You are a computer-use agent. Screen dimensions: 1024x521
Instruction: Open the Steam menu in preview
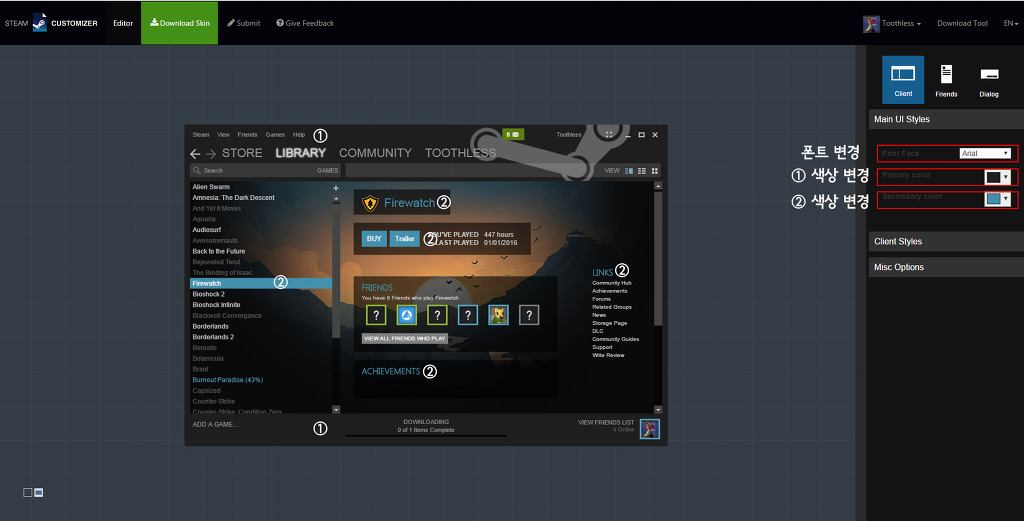point(200,134)
